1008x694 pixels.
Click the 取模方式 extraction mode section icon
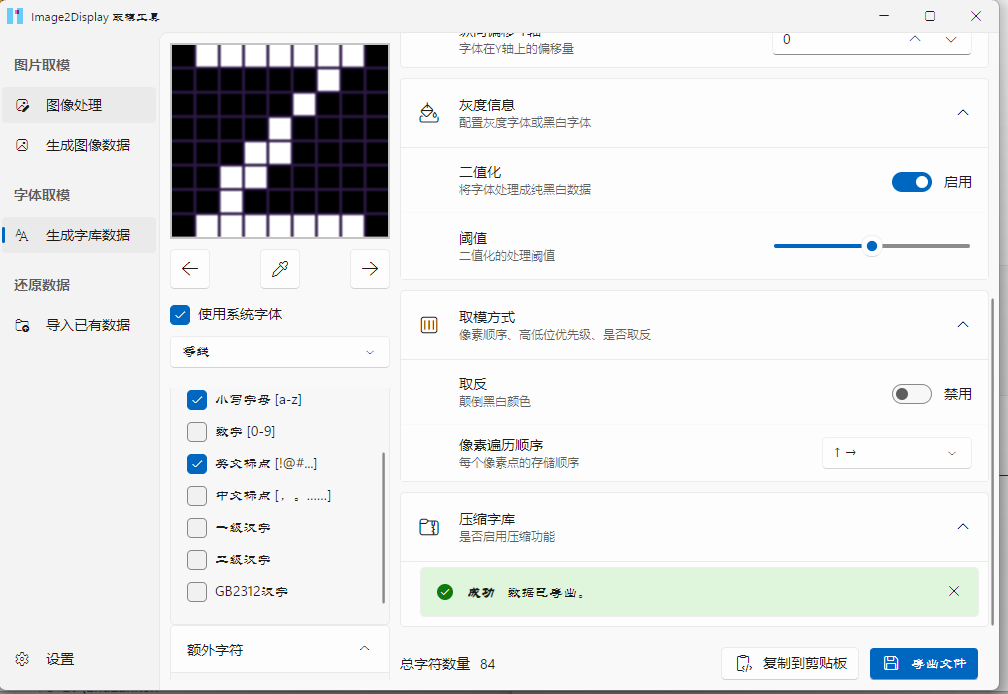pos(428,324)
